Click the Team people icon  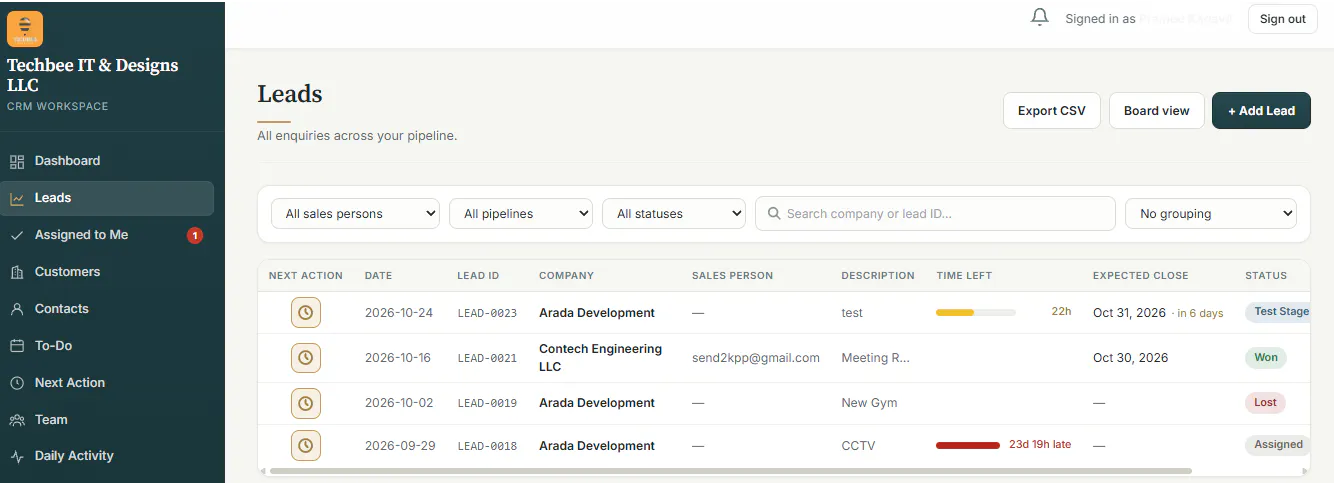[17, 420]
